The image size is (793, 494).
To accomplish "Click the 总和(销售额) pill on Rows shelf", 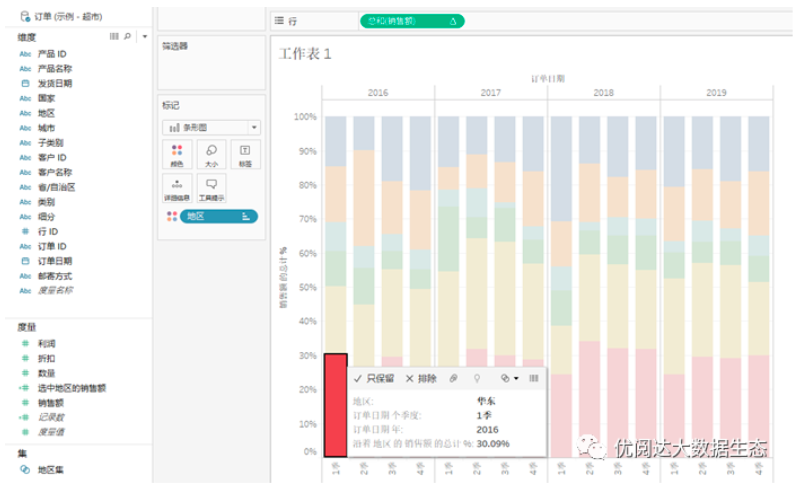I will click(x=412, y=20).
